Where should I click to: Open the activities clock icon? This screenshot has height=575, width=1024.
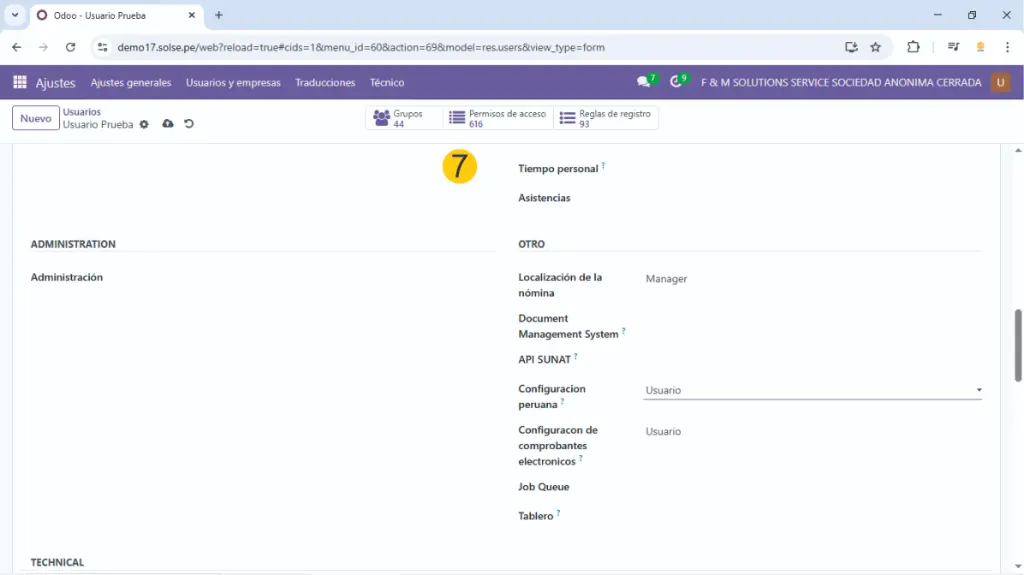click(677, 82)
